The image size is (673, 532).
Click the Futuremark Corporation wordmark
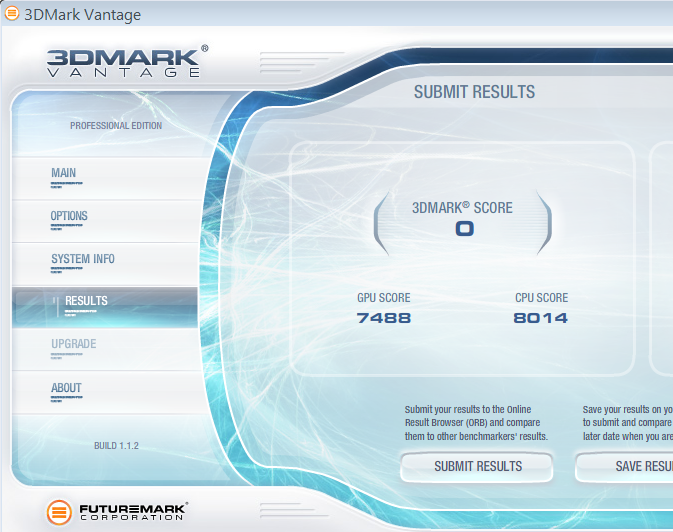(133, 512)
